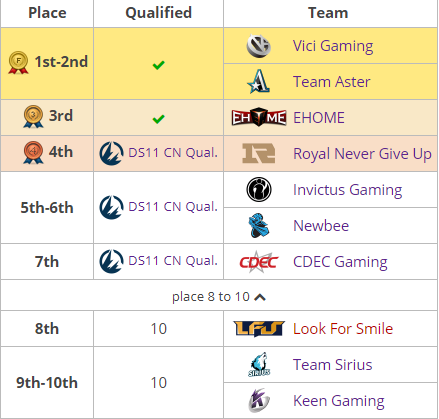Click the Royal Never Give Up logo
439x419 pixels.
click(259, 153)
